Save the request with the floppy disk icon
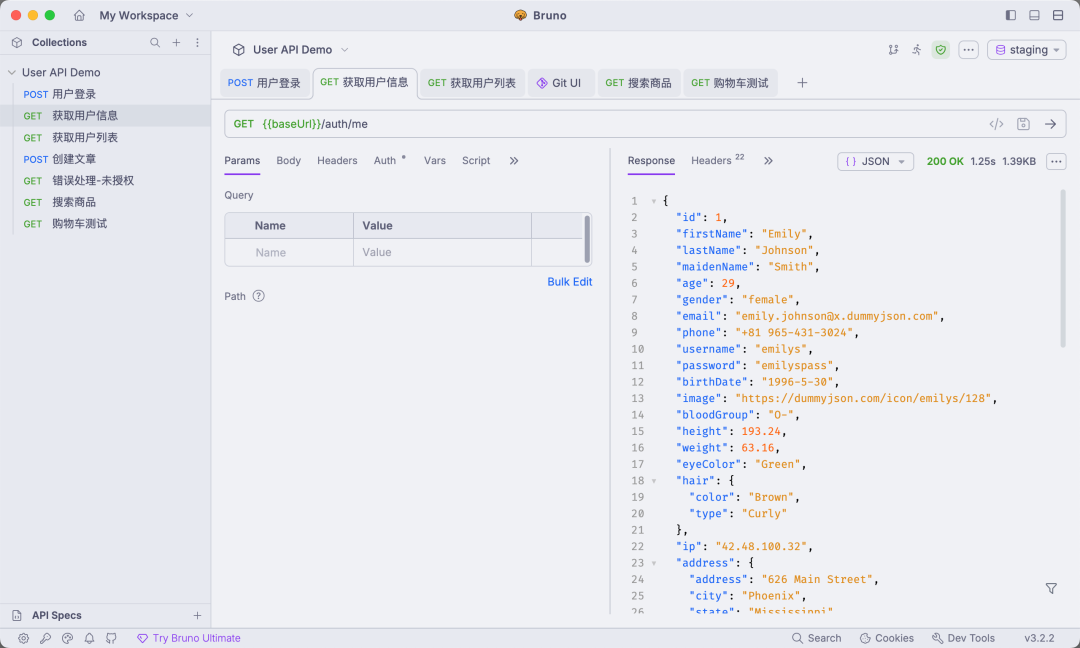 click(1023, 124)
